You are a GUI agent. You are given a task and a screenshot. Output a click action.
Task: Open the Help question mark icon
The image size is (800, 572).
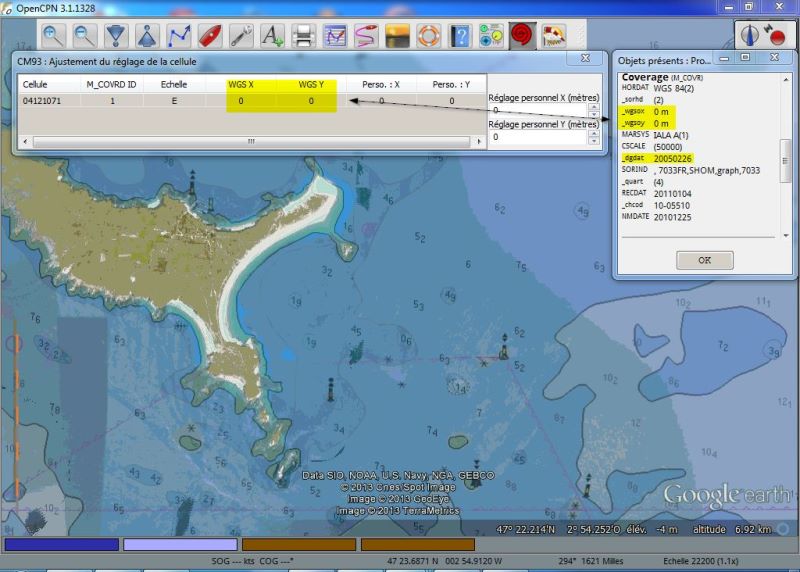[460, 36]
